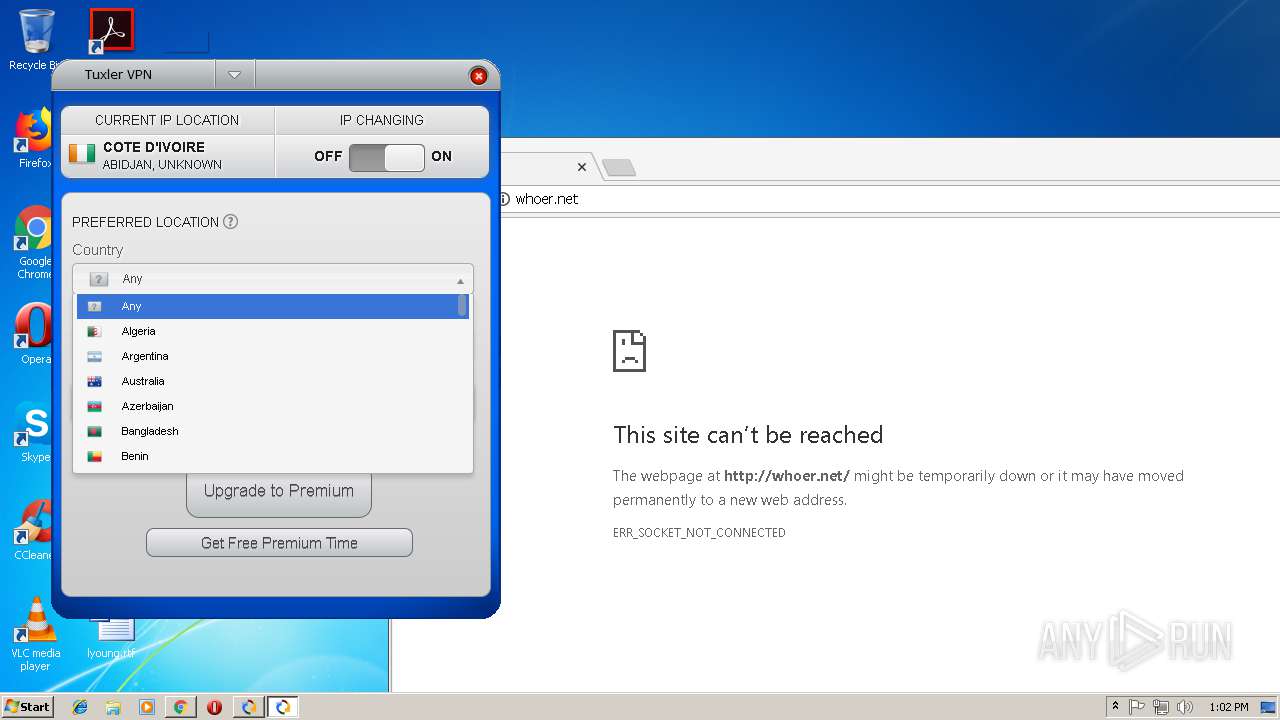Click the network tray icon
This screenshot has height=720, width=1280.
1161,707
